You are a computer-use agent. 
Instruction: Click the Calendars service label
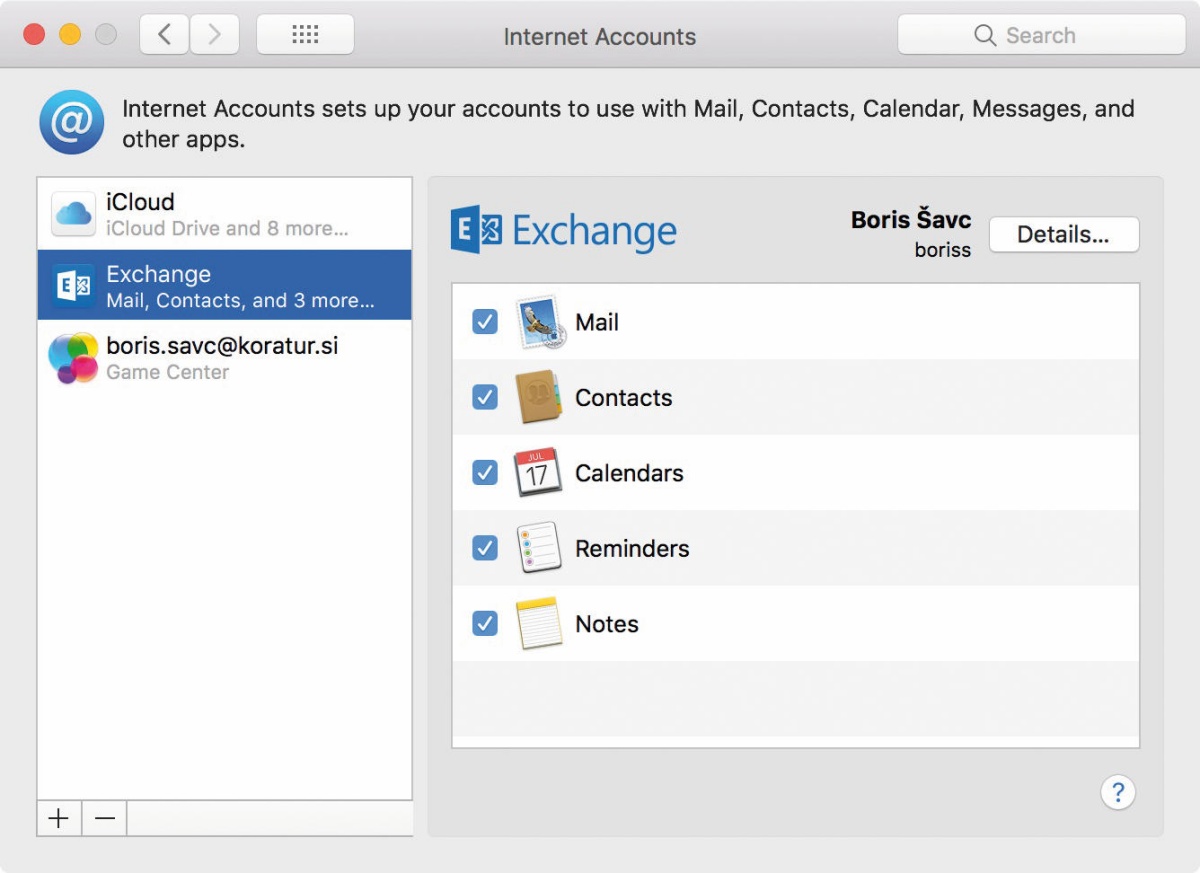(x=630, y=473)
